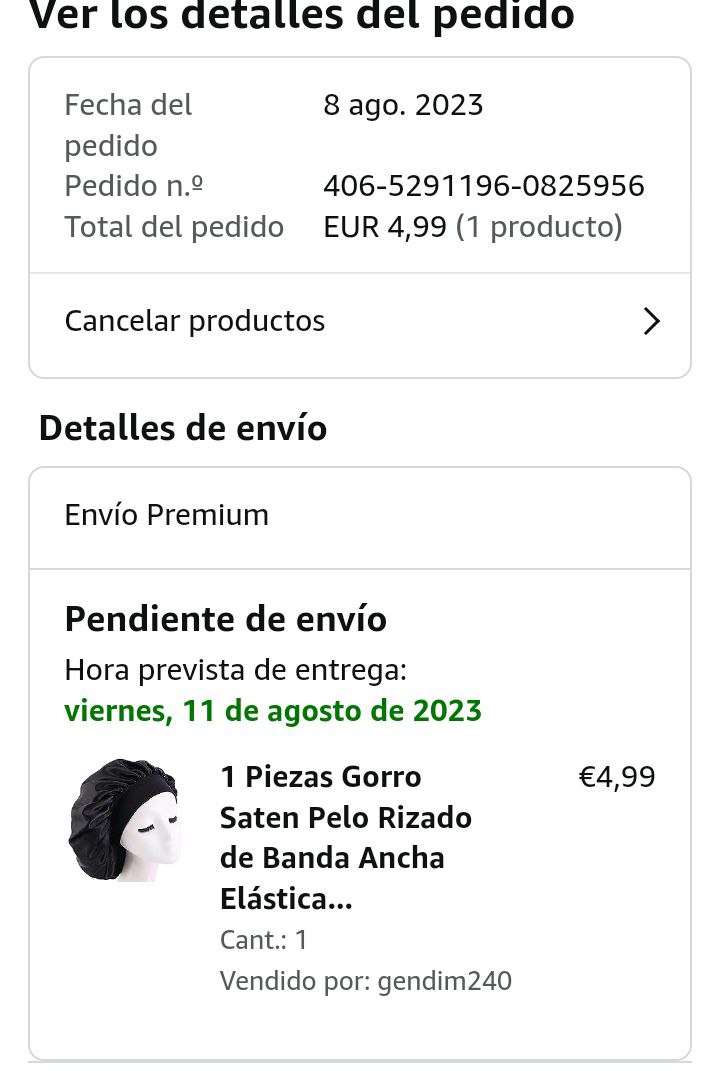Click the EUR 4,99 order total value
The width and height of the screenshot is (720, 1071).
[x=385, y=227]
